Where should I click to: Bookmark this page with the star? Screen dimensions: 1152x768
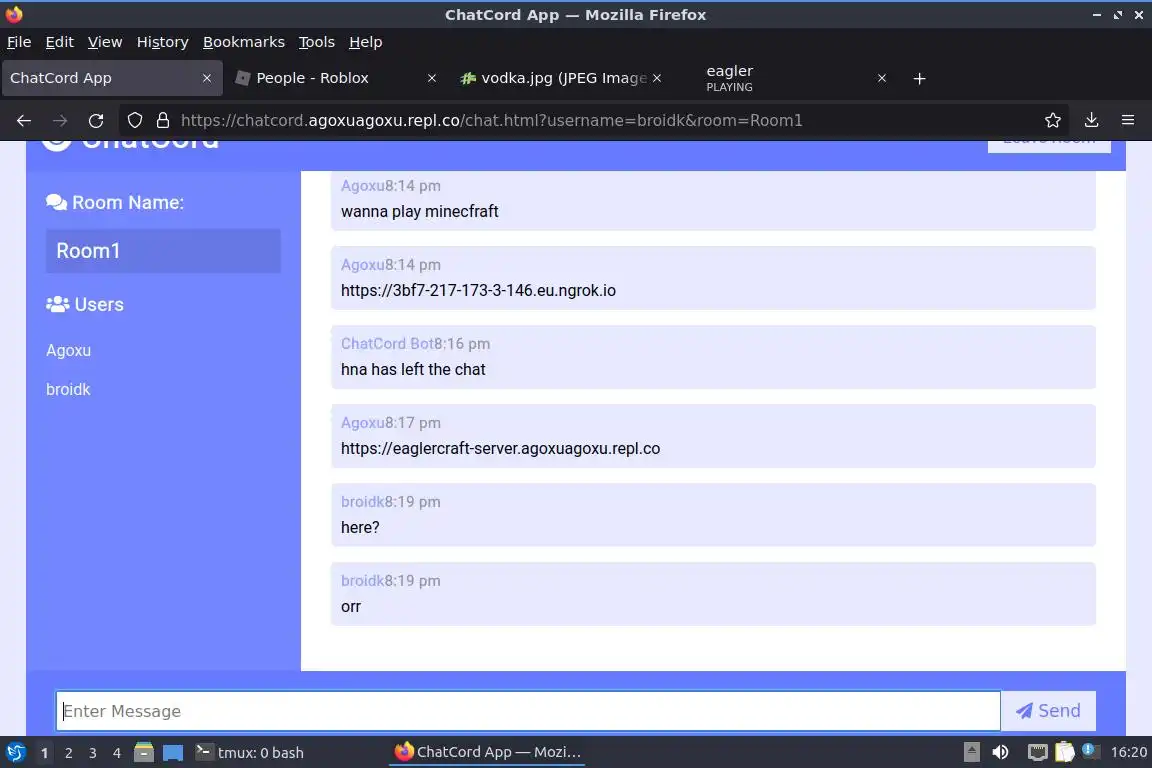pyautogui.click(x=1053, y=121)
